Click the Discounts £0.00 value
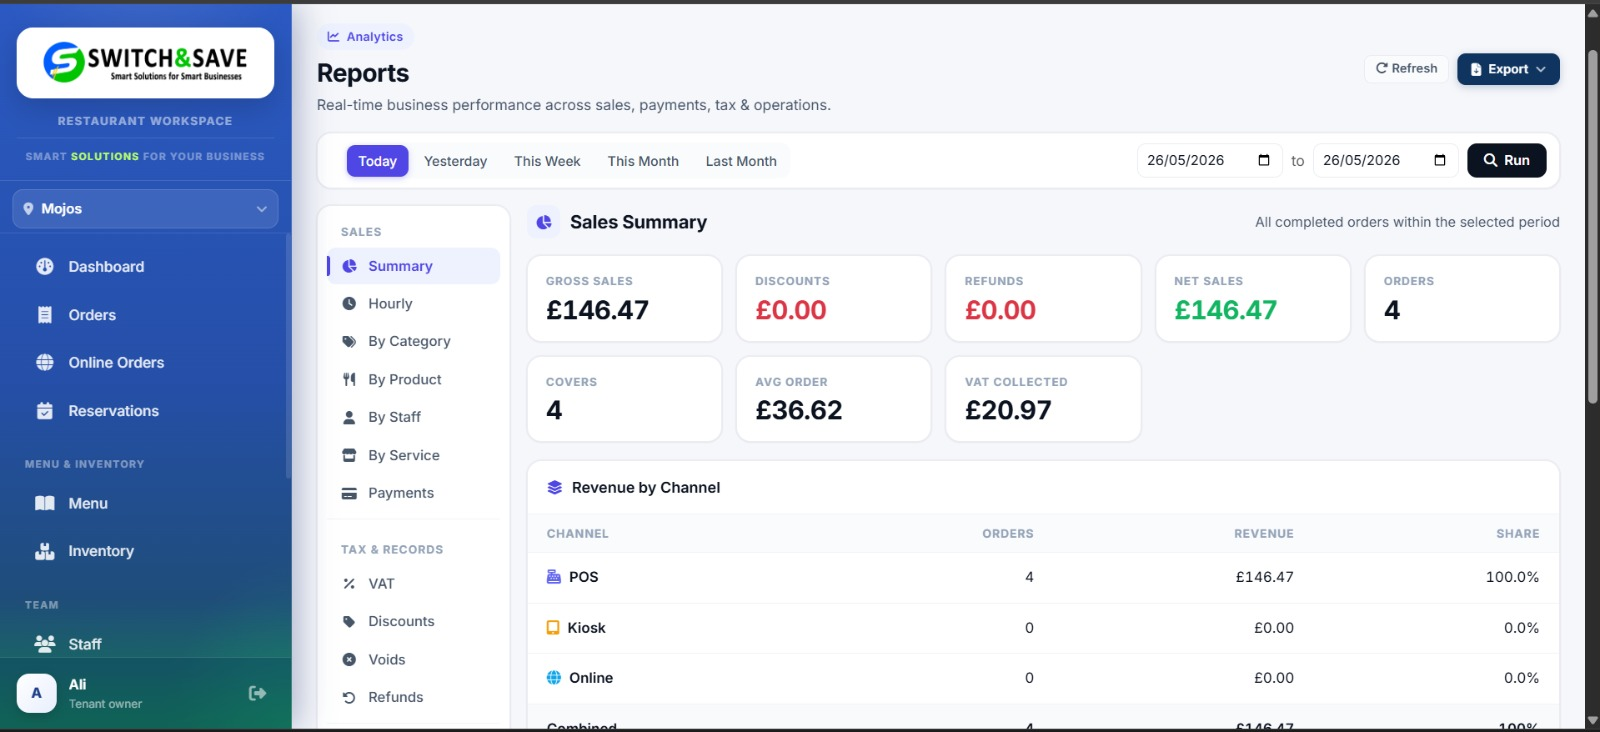Viewport: 1600px width, 732px height. [x=791, y=310]
